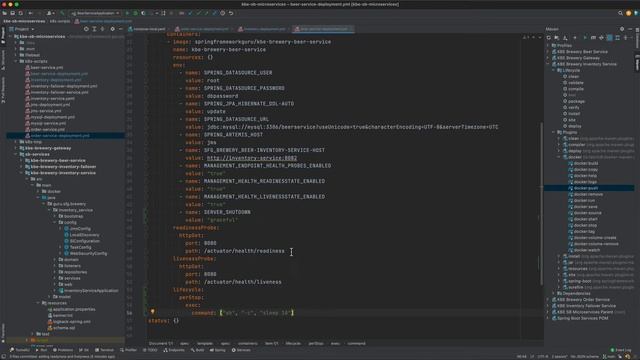Collapse the k8s-scripts folder
The height and width of the screenshot is (360, 640).
[16, 61]
